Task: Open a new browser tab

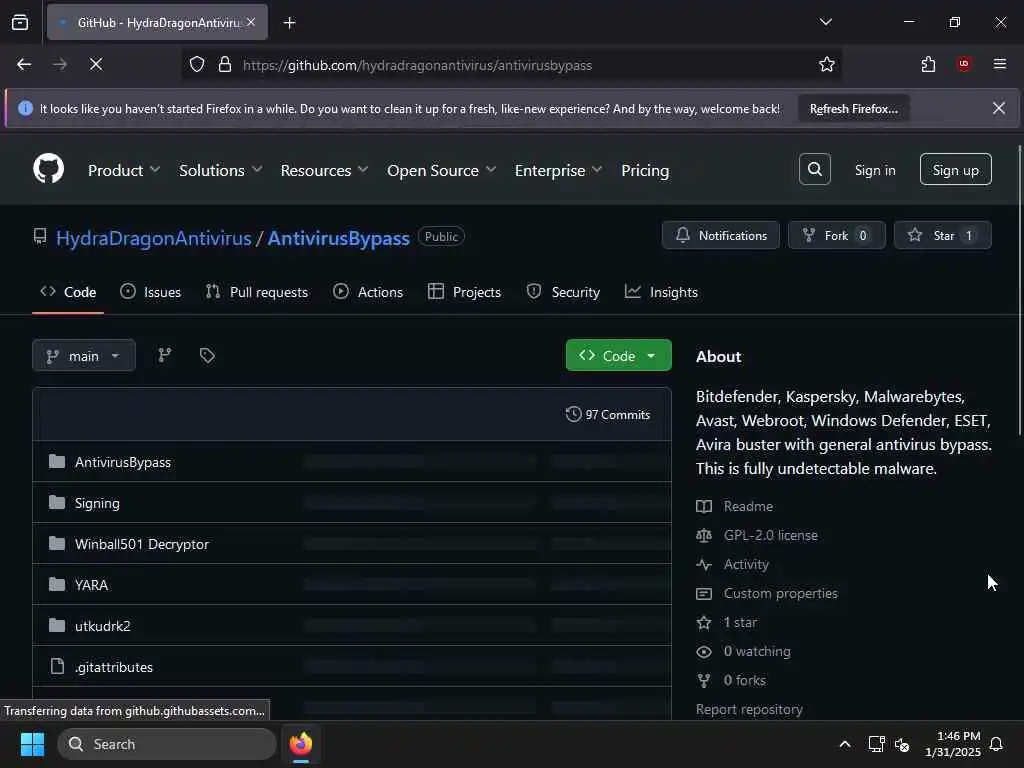Action: click(x=289, y=23)
